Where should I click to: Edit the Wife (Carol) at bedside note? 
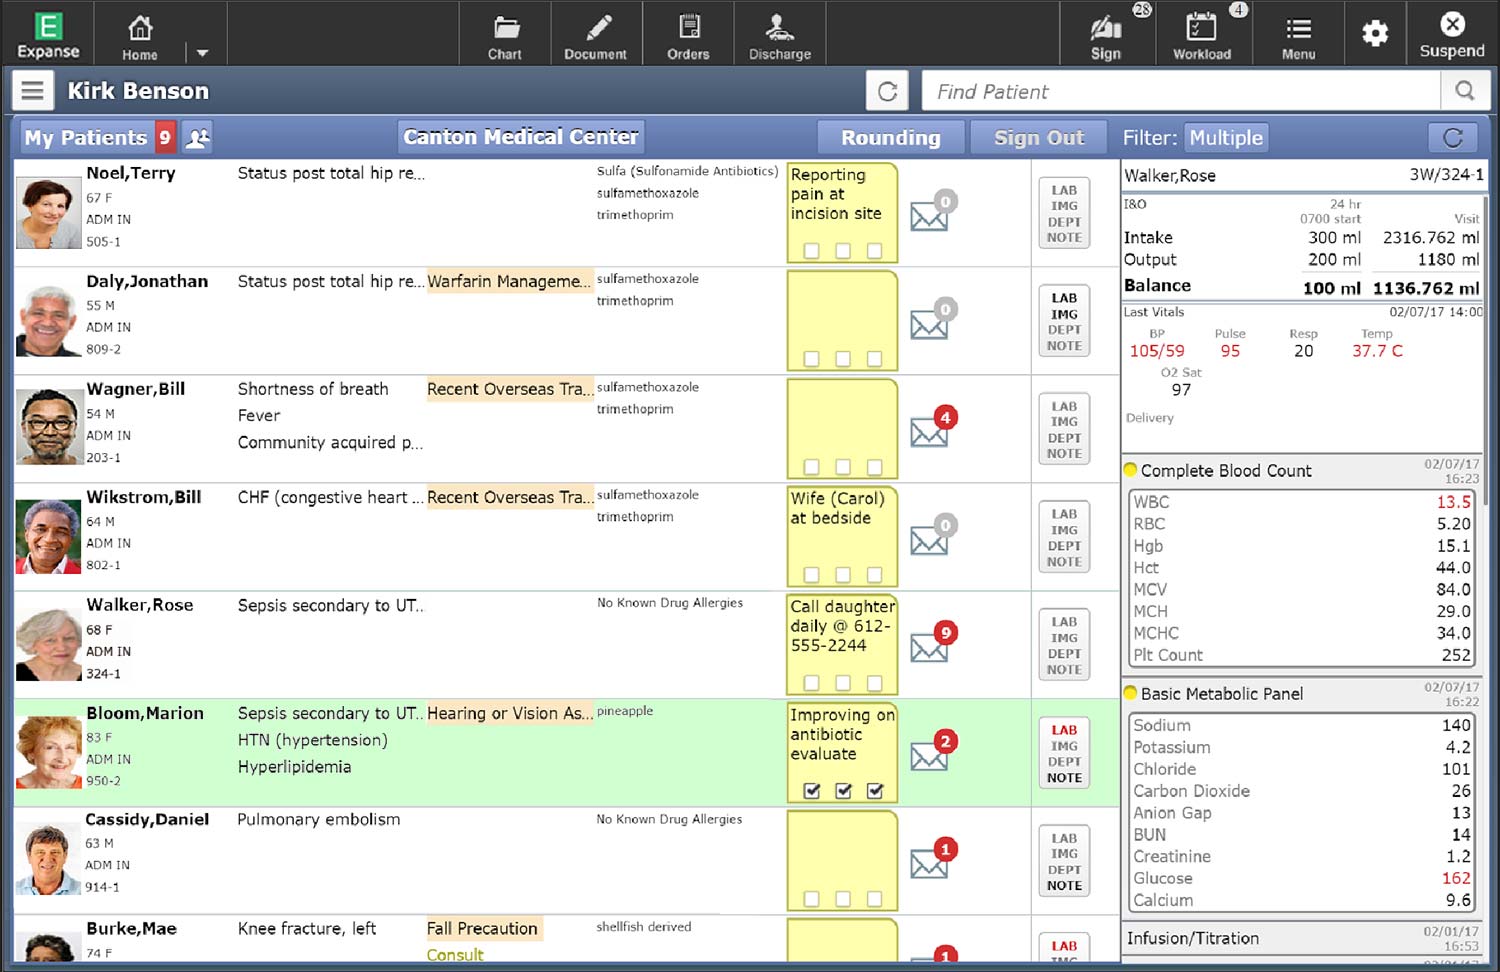pos(842,535)
